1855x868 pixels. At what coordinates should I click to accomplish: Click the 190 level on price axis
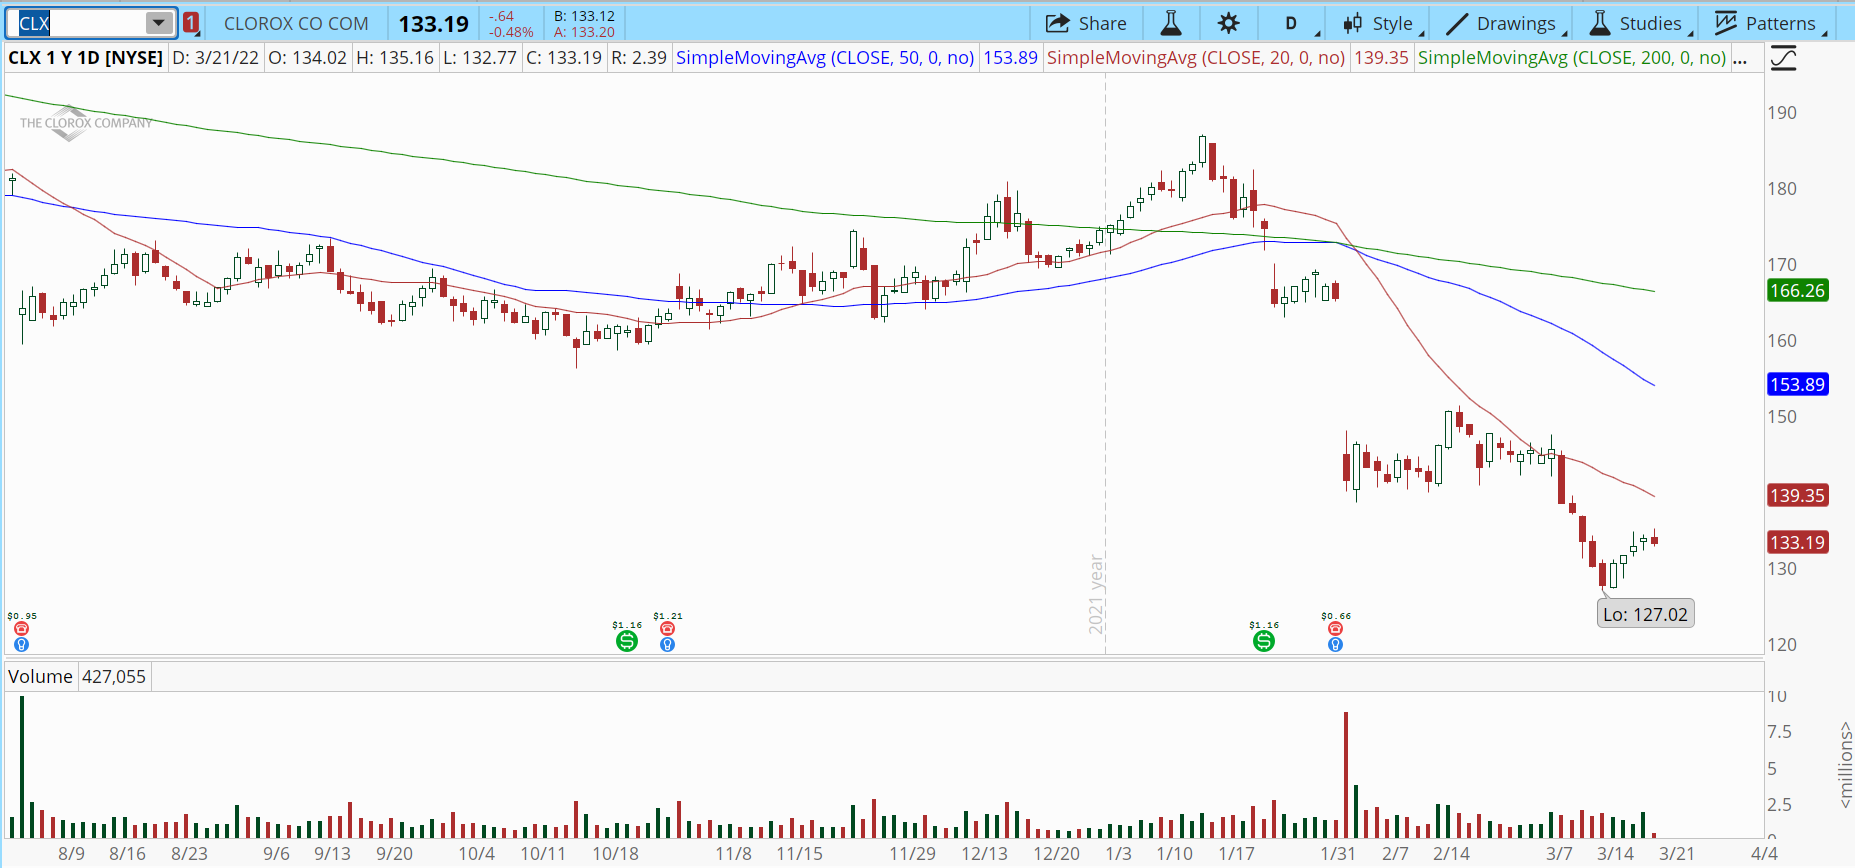(x=1782, y=113)
